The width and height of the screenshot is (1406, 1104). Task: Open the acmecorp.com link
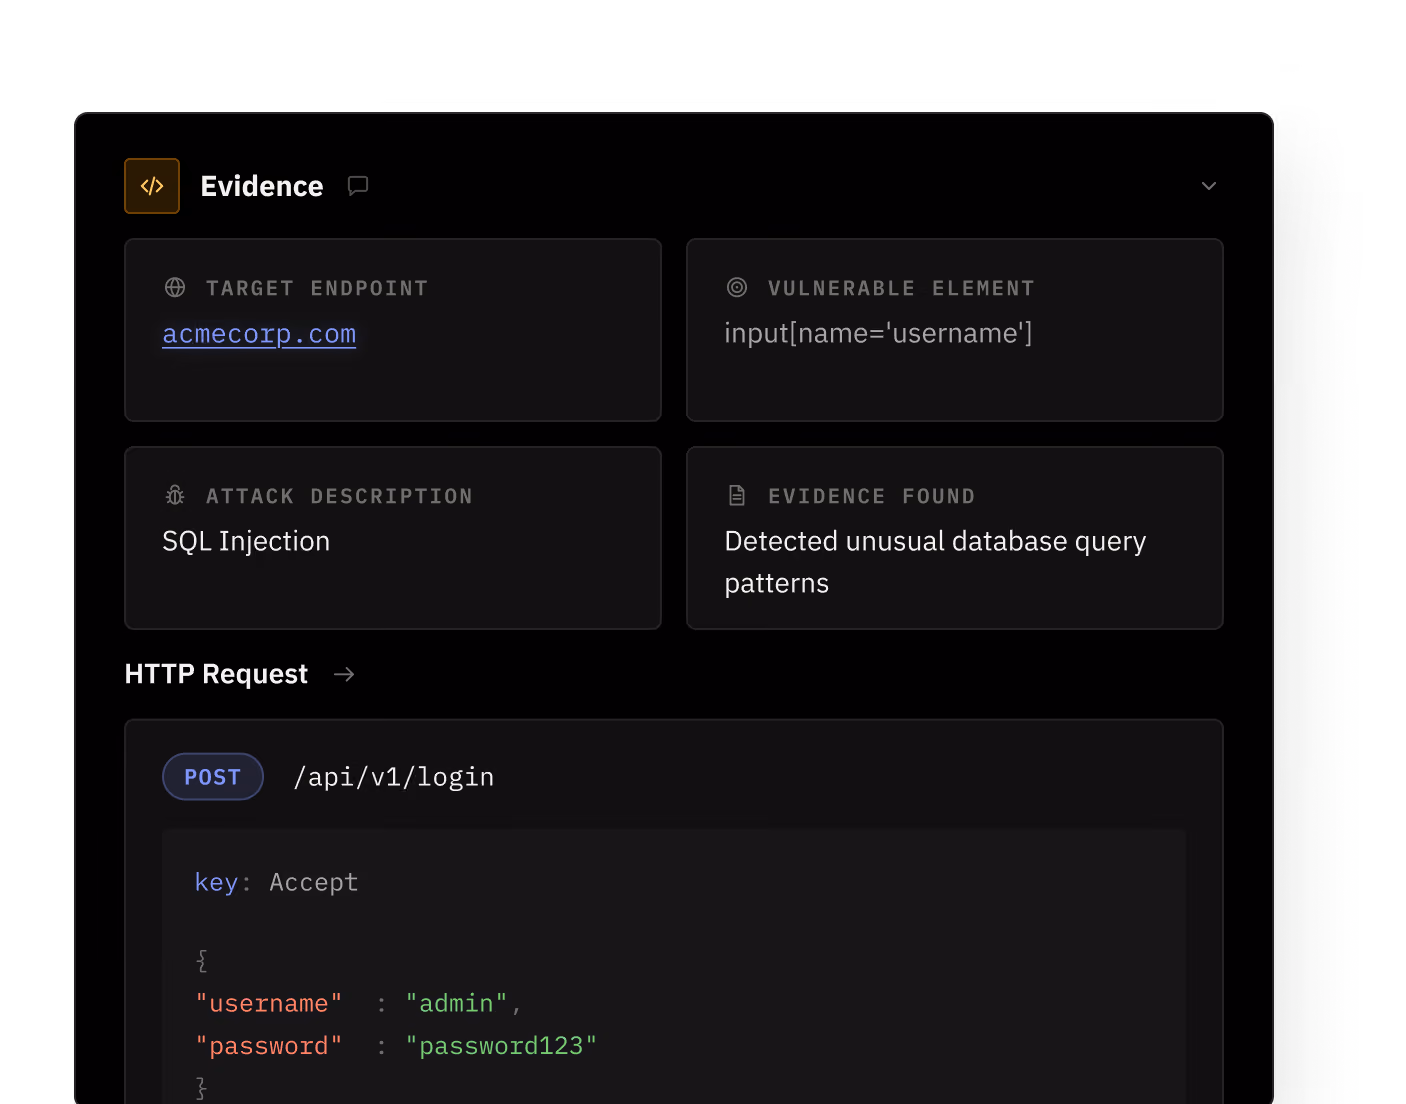(x=259, y=334)
